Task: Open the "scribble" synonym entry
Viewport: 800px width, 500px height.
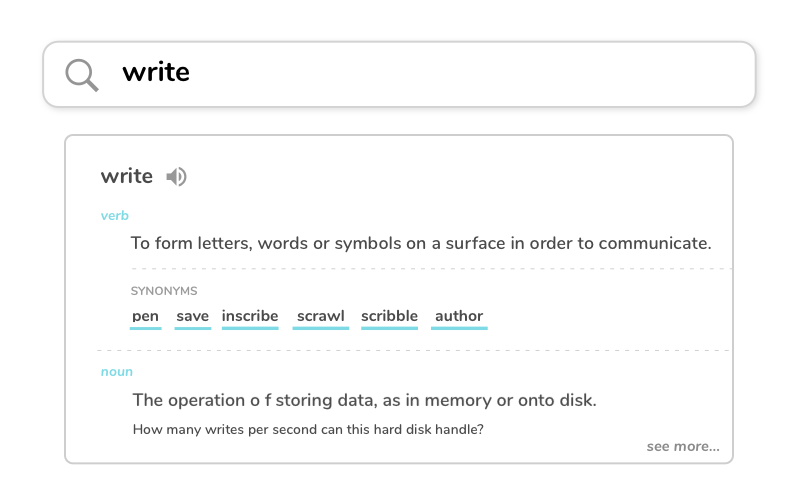Action: [389, 316]
